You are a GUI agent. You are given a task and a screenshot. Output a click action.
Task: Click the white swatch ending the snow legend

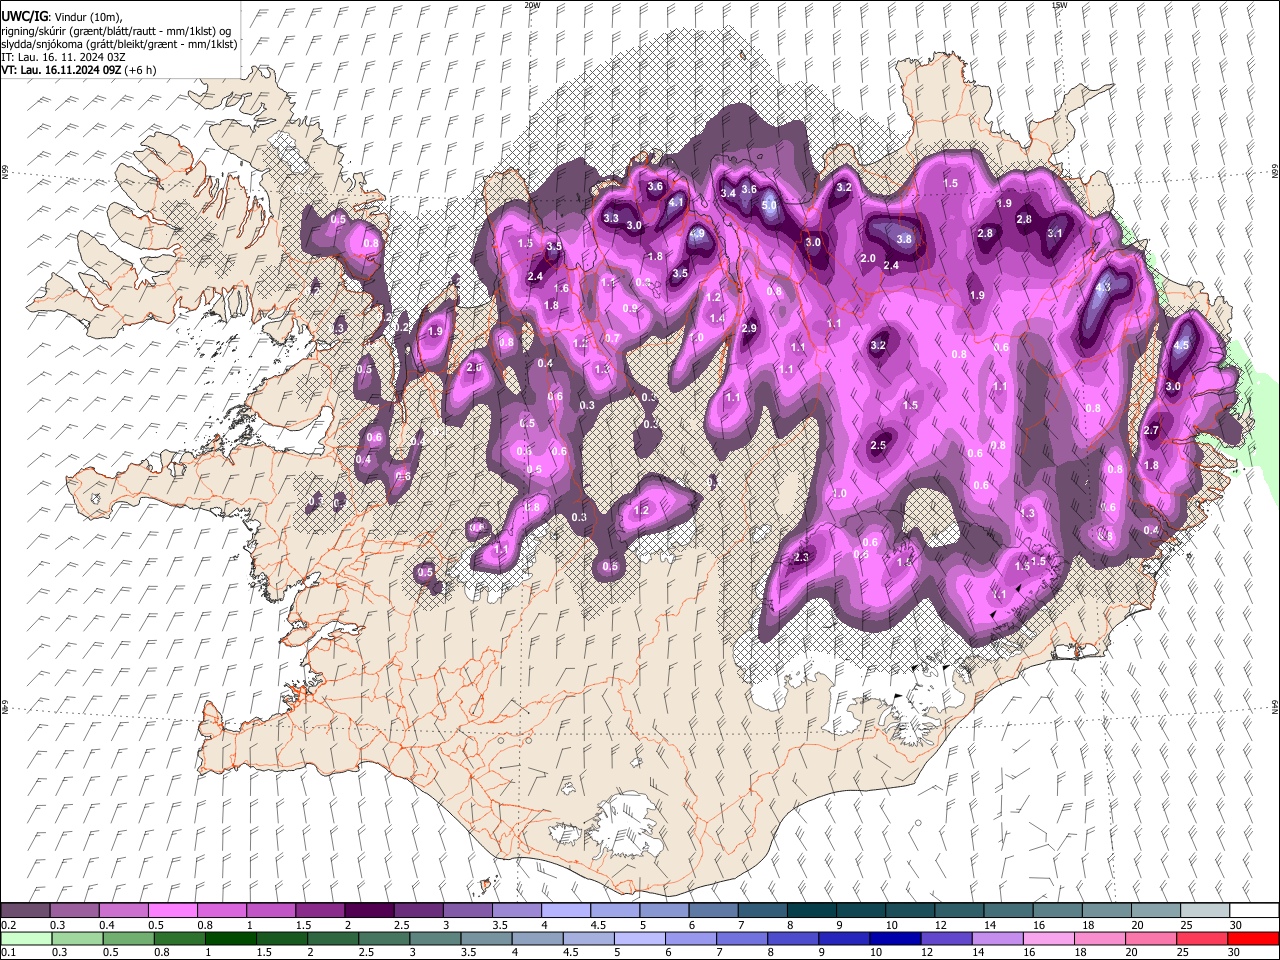tap(1253, 910)
